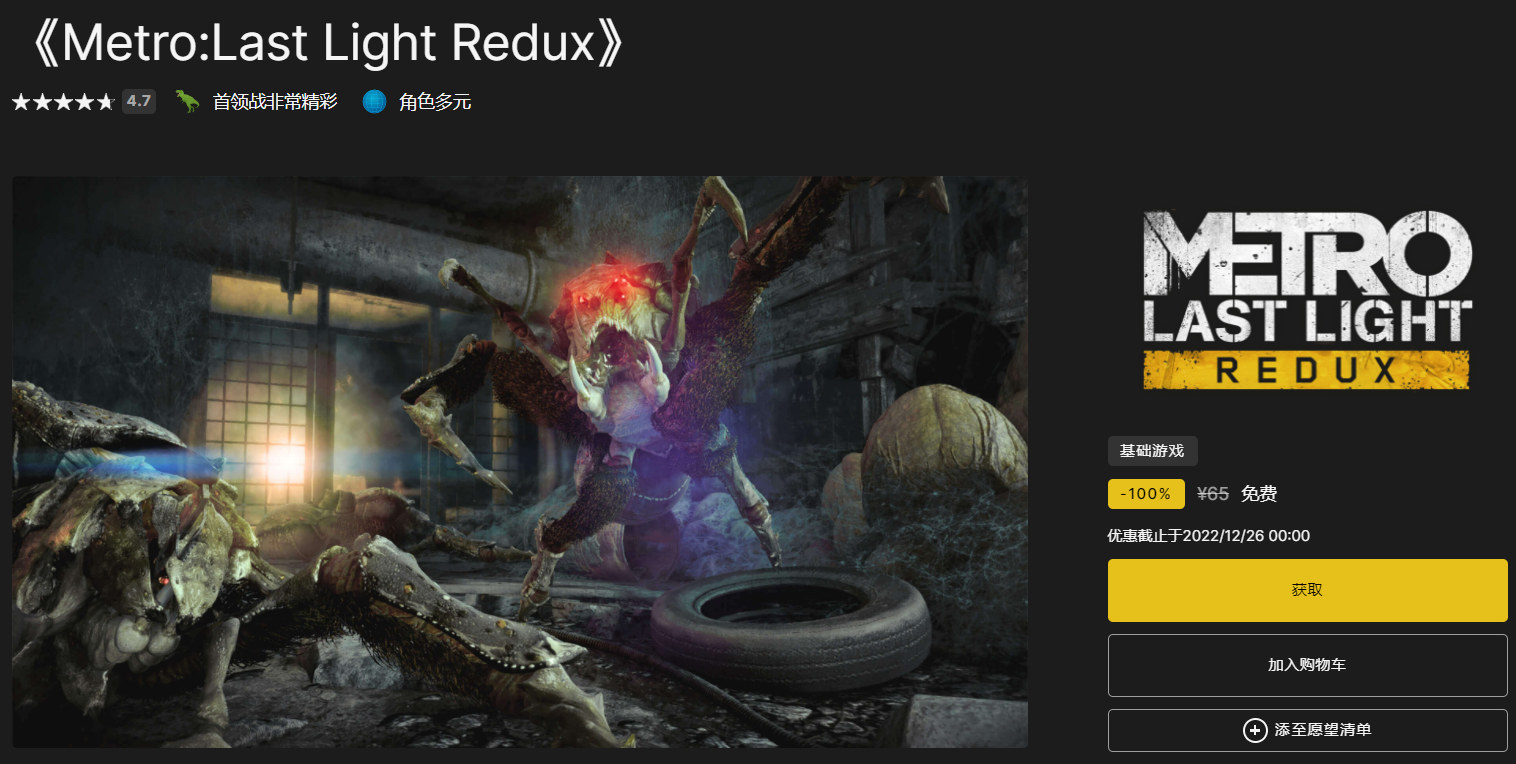The height and width of the screenshot is (764, 1516).
Task: Click the yellow 获取 button
Action: 1307,590
